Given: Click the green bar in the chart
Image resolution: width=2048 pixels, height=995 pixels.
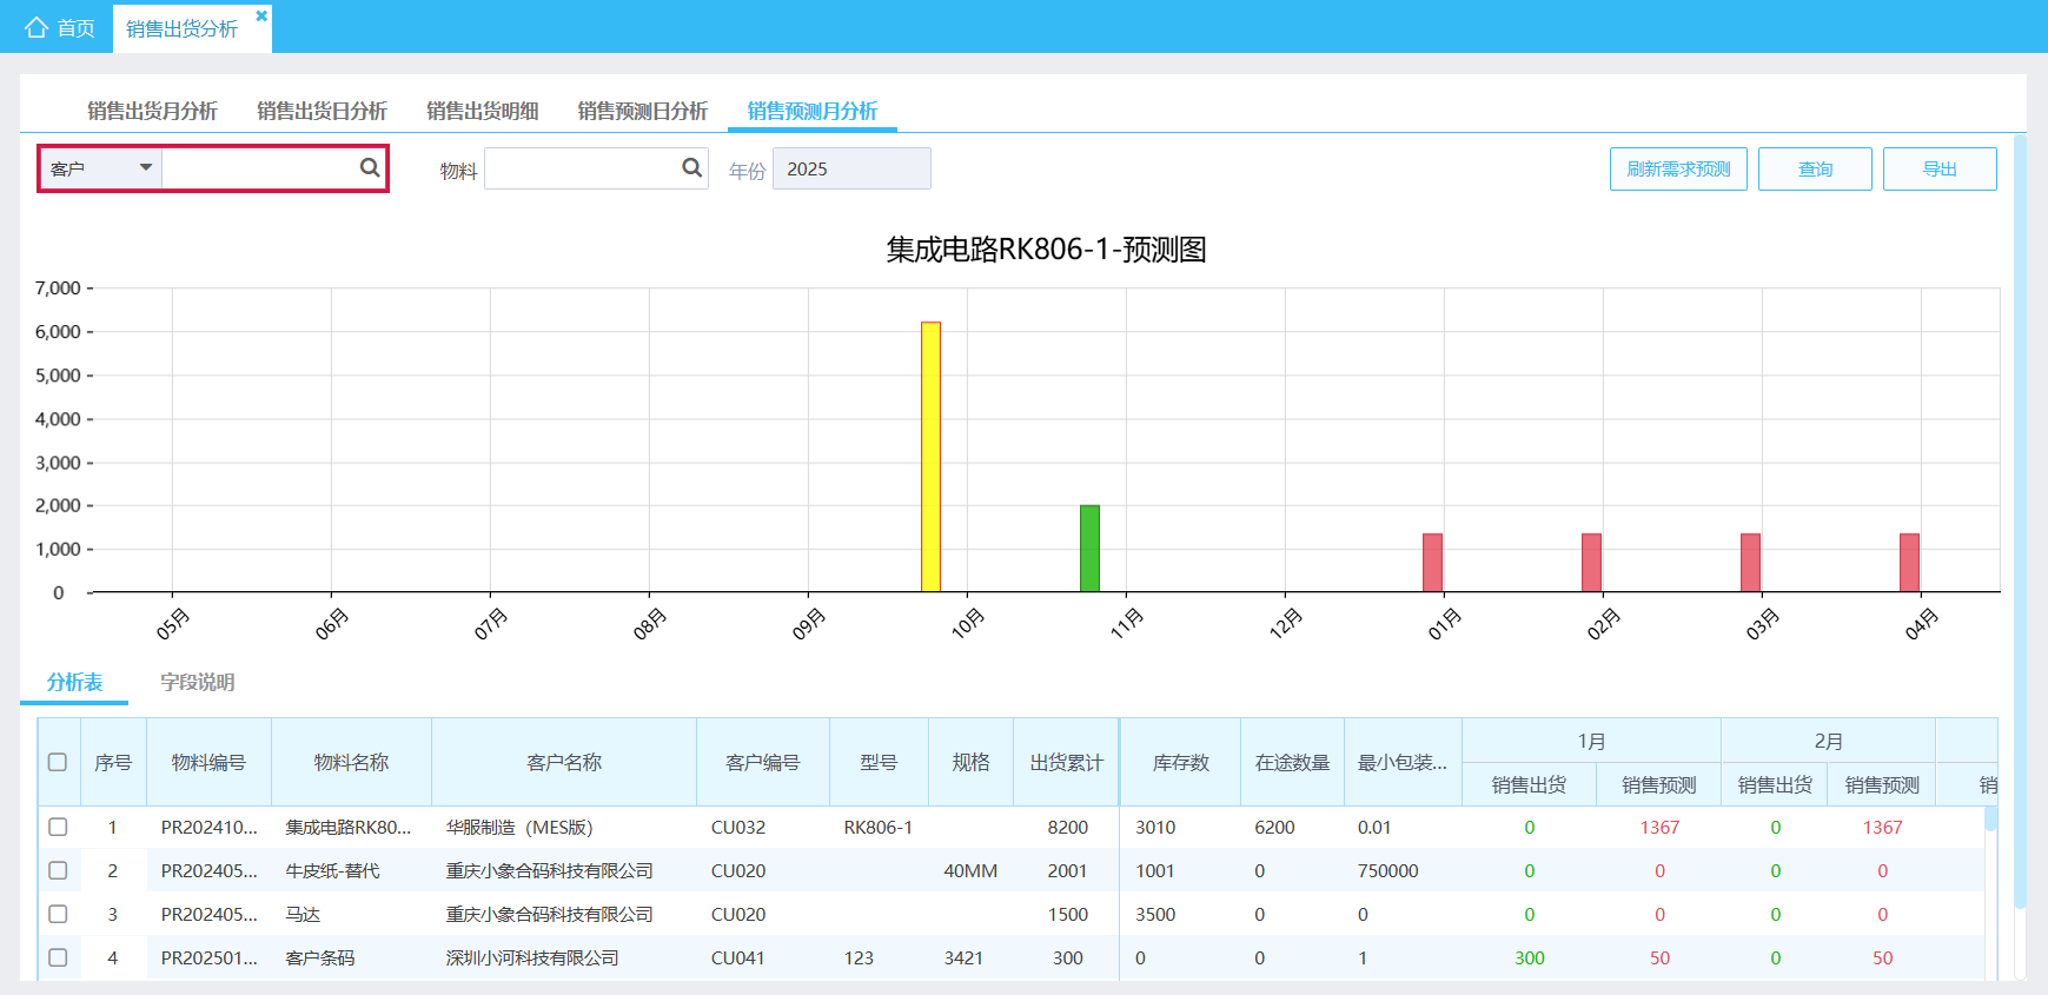Looking at the screenshot, I should pyautogui.click(x=1090, y=548).
